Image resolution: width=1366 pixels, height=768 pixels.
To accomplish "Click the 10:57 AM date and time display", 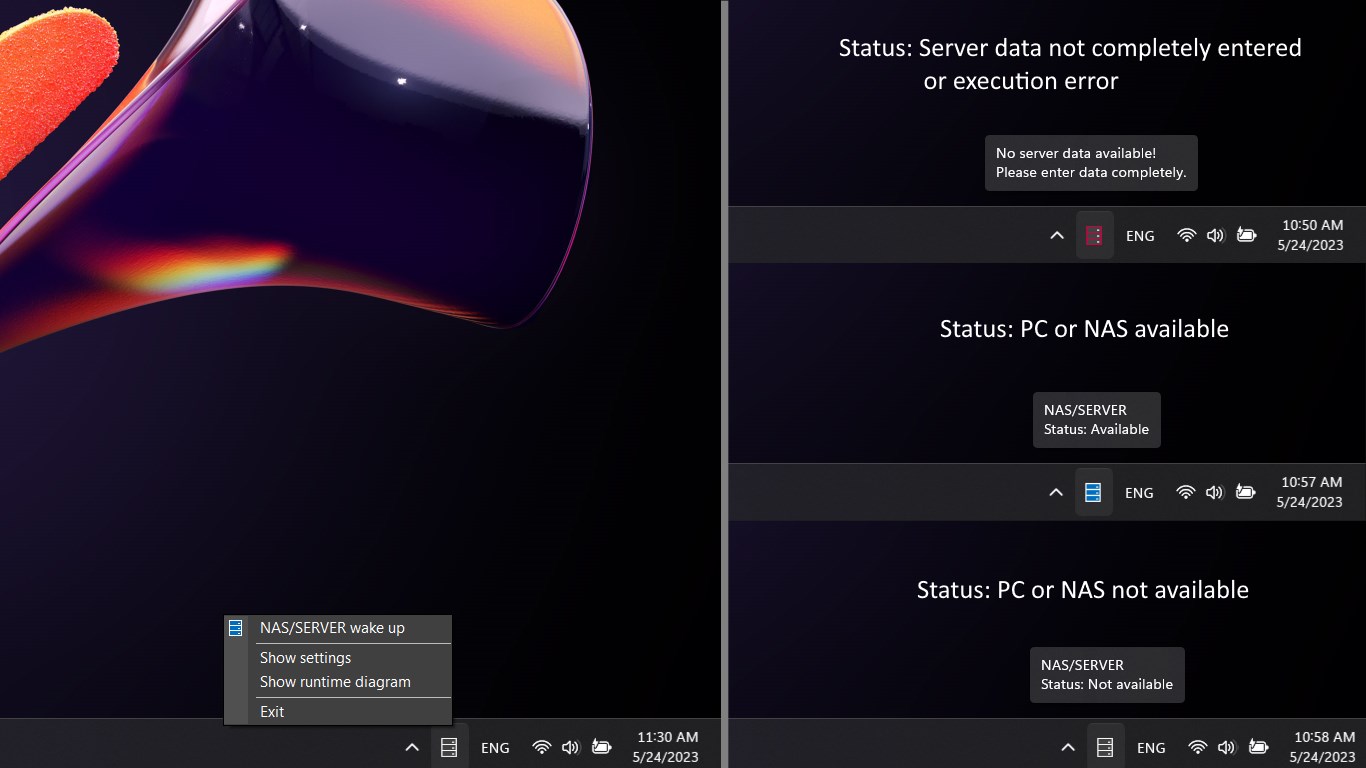I will [x=1310, y=493].
